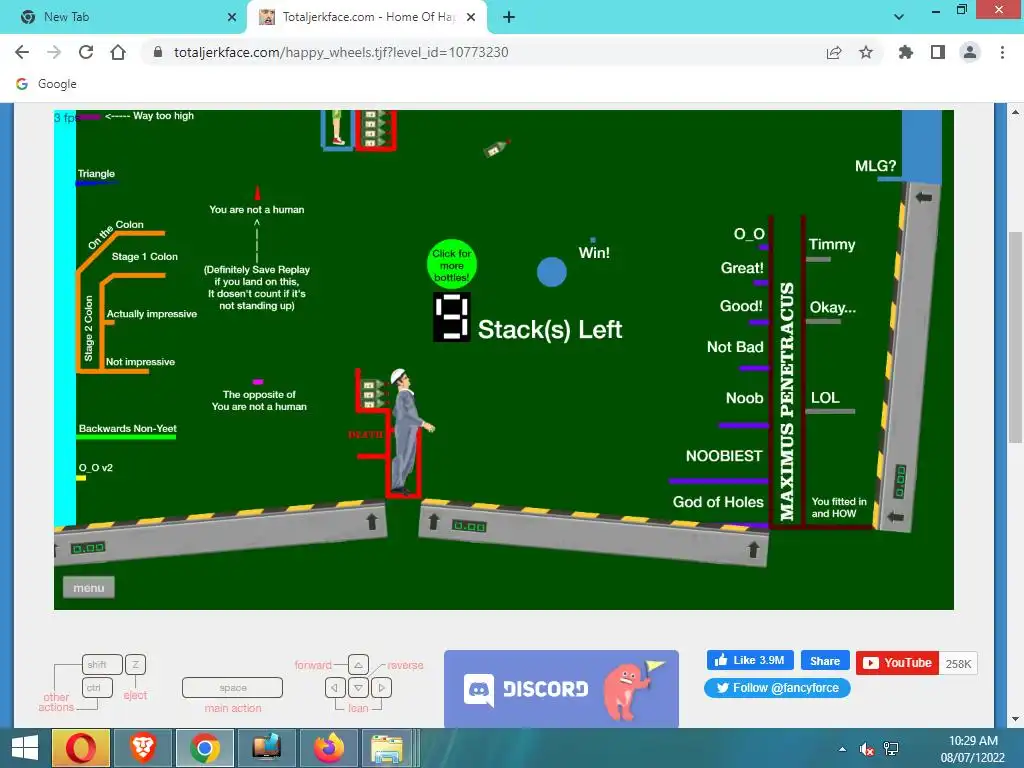Click the address bar URL

[341, 52]
